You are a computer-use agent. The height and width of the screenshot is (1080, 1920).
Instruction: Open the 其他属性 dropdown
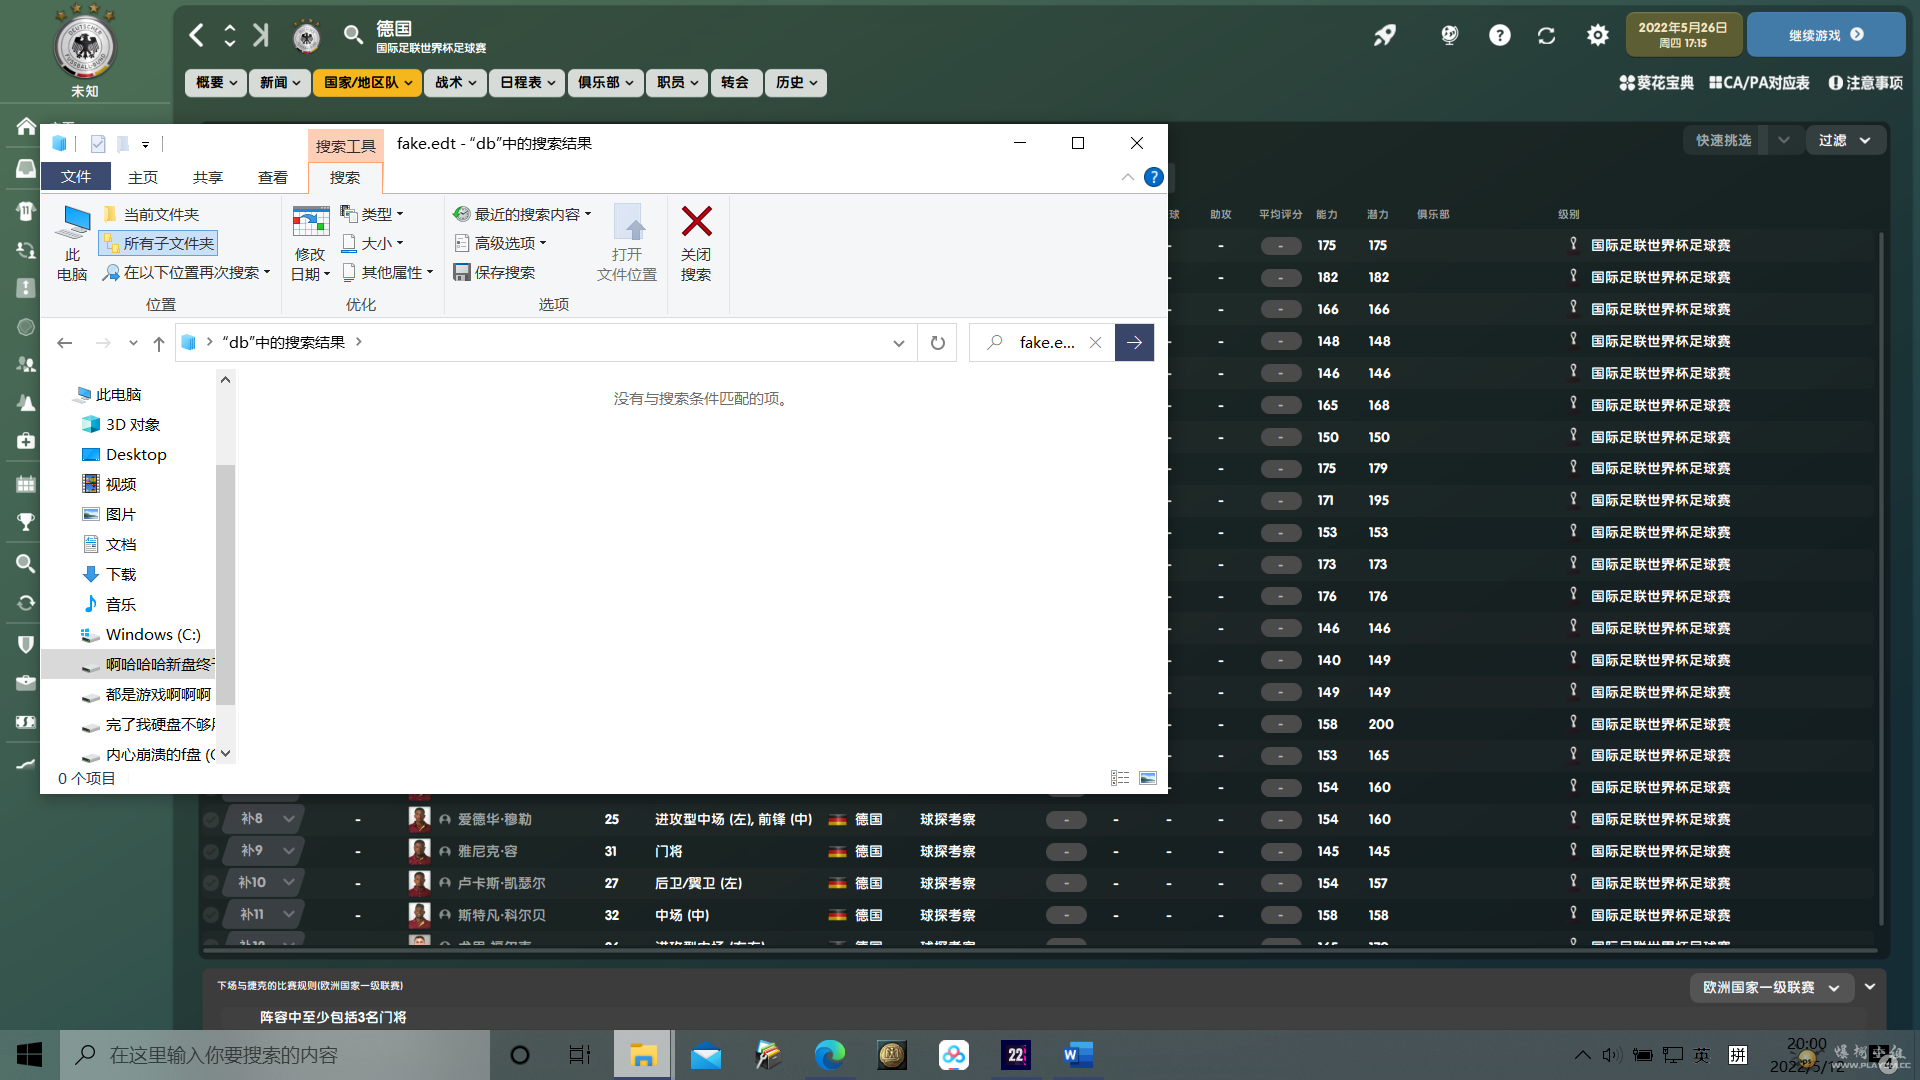click(x=387, y=272)
